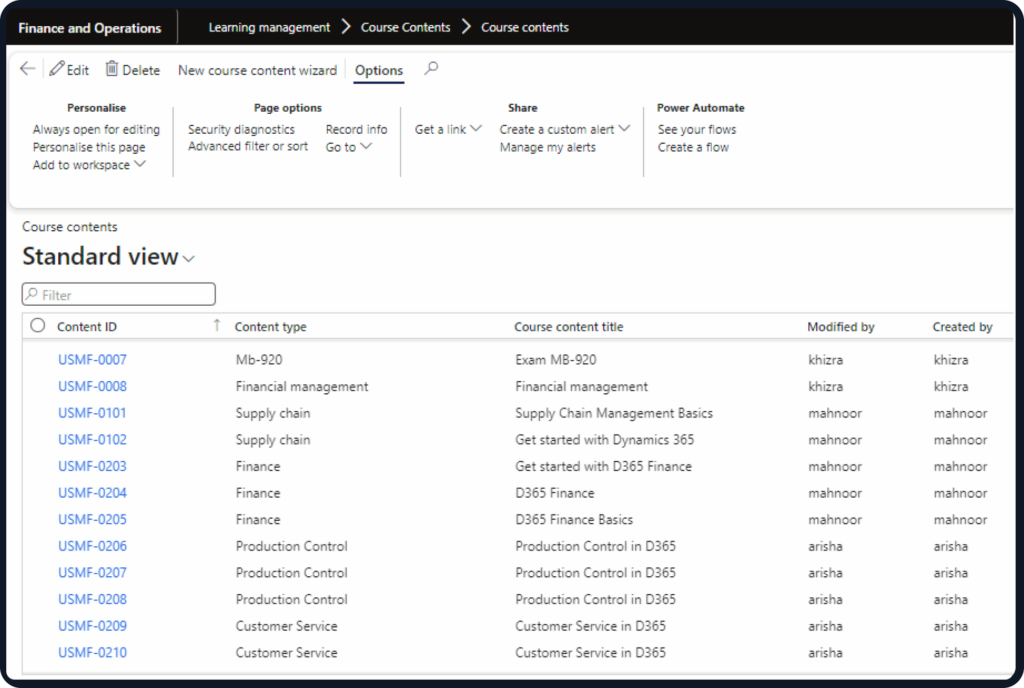This screenshot has height=688, width=1024.
Task: Click the D365 Finance Basics title cell
Action: point(574,520)
